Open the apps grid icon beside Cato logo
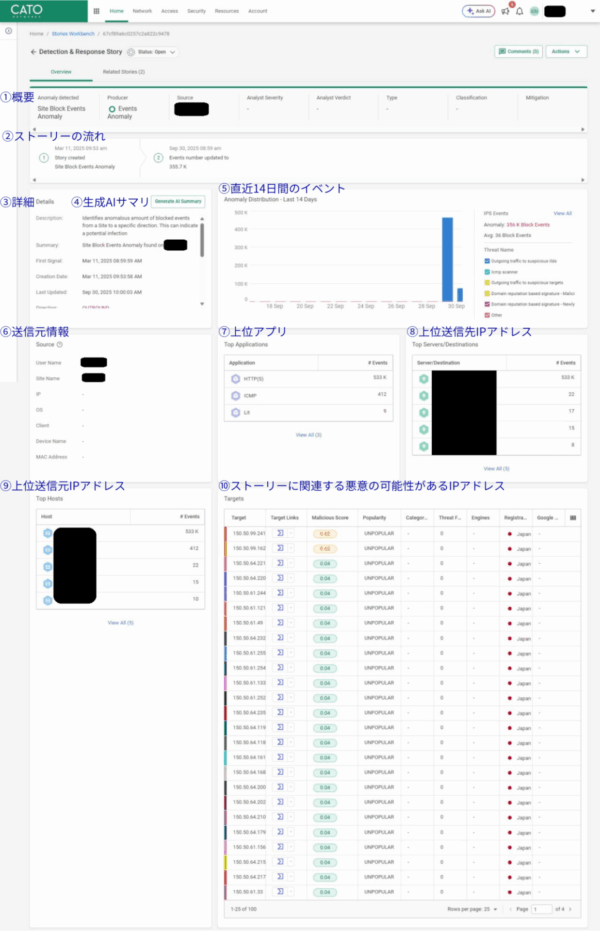 coord(96,11)
